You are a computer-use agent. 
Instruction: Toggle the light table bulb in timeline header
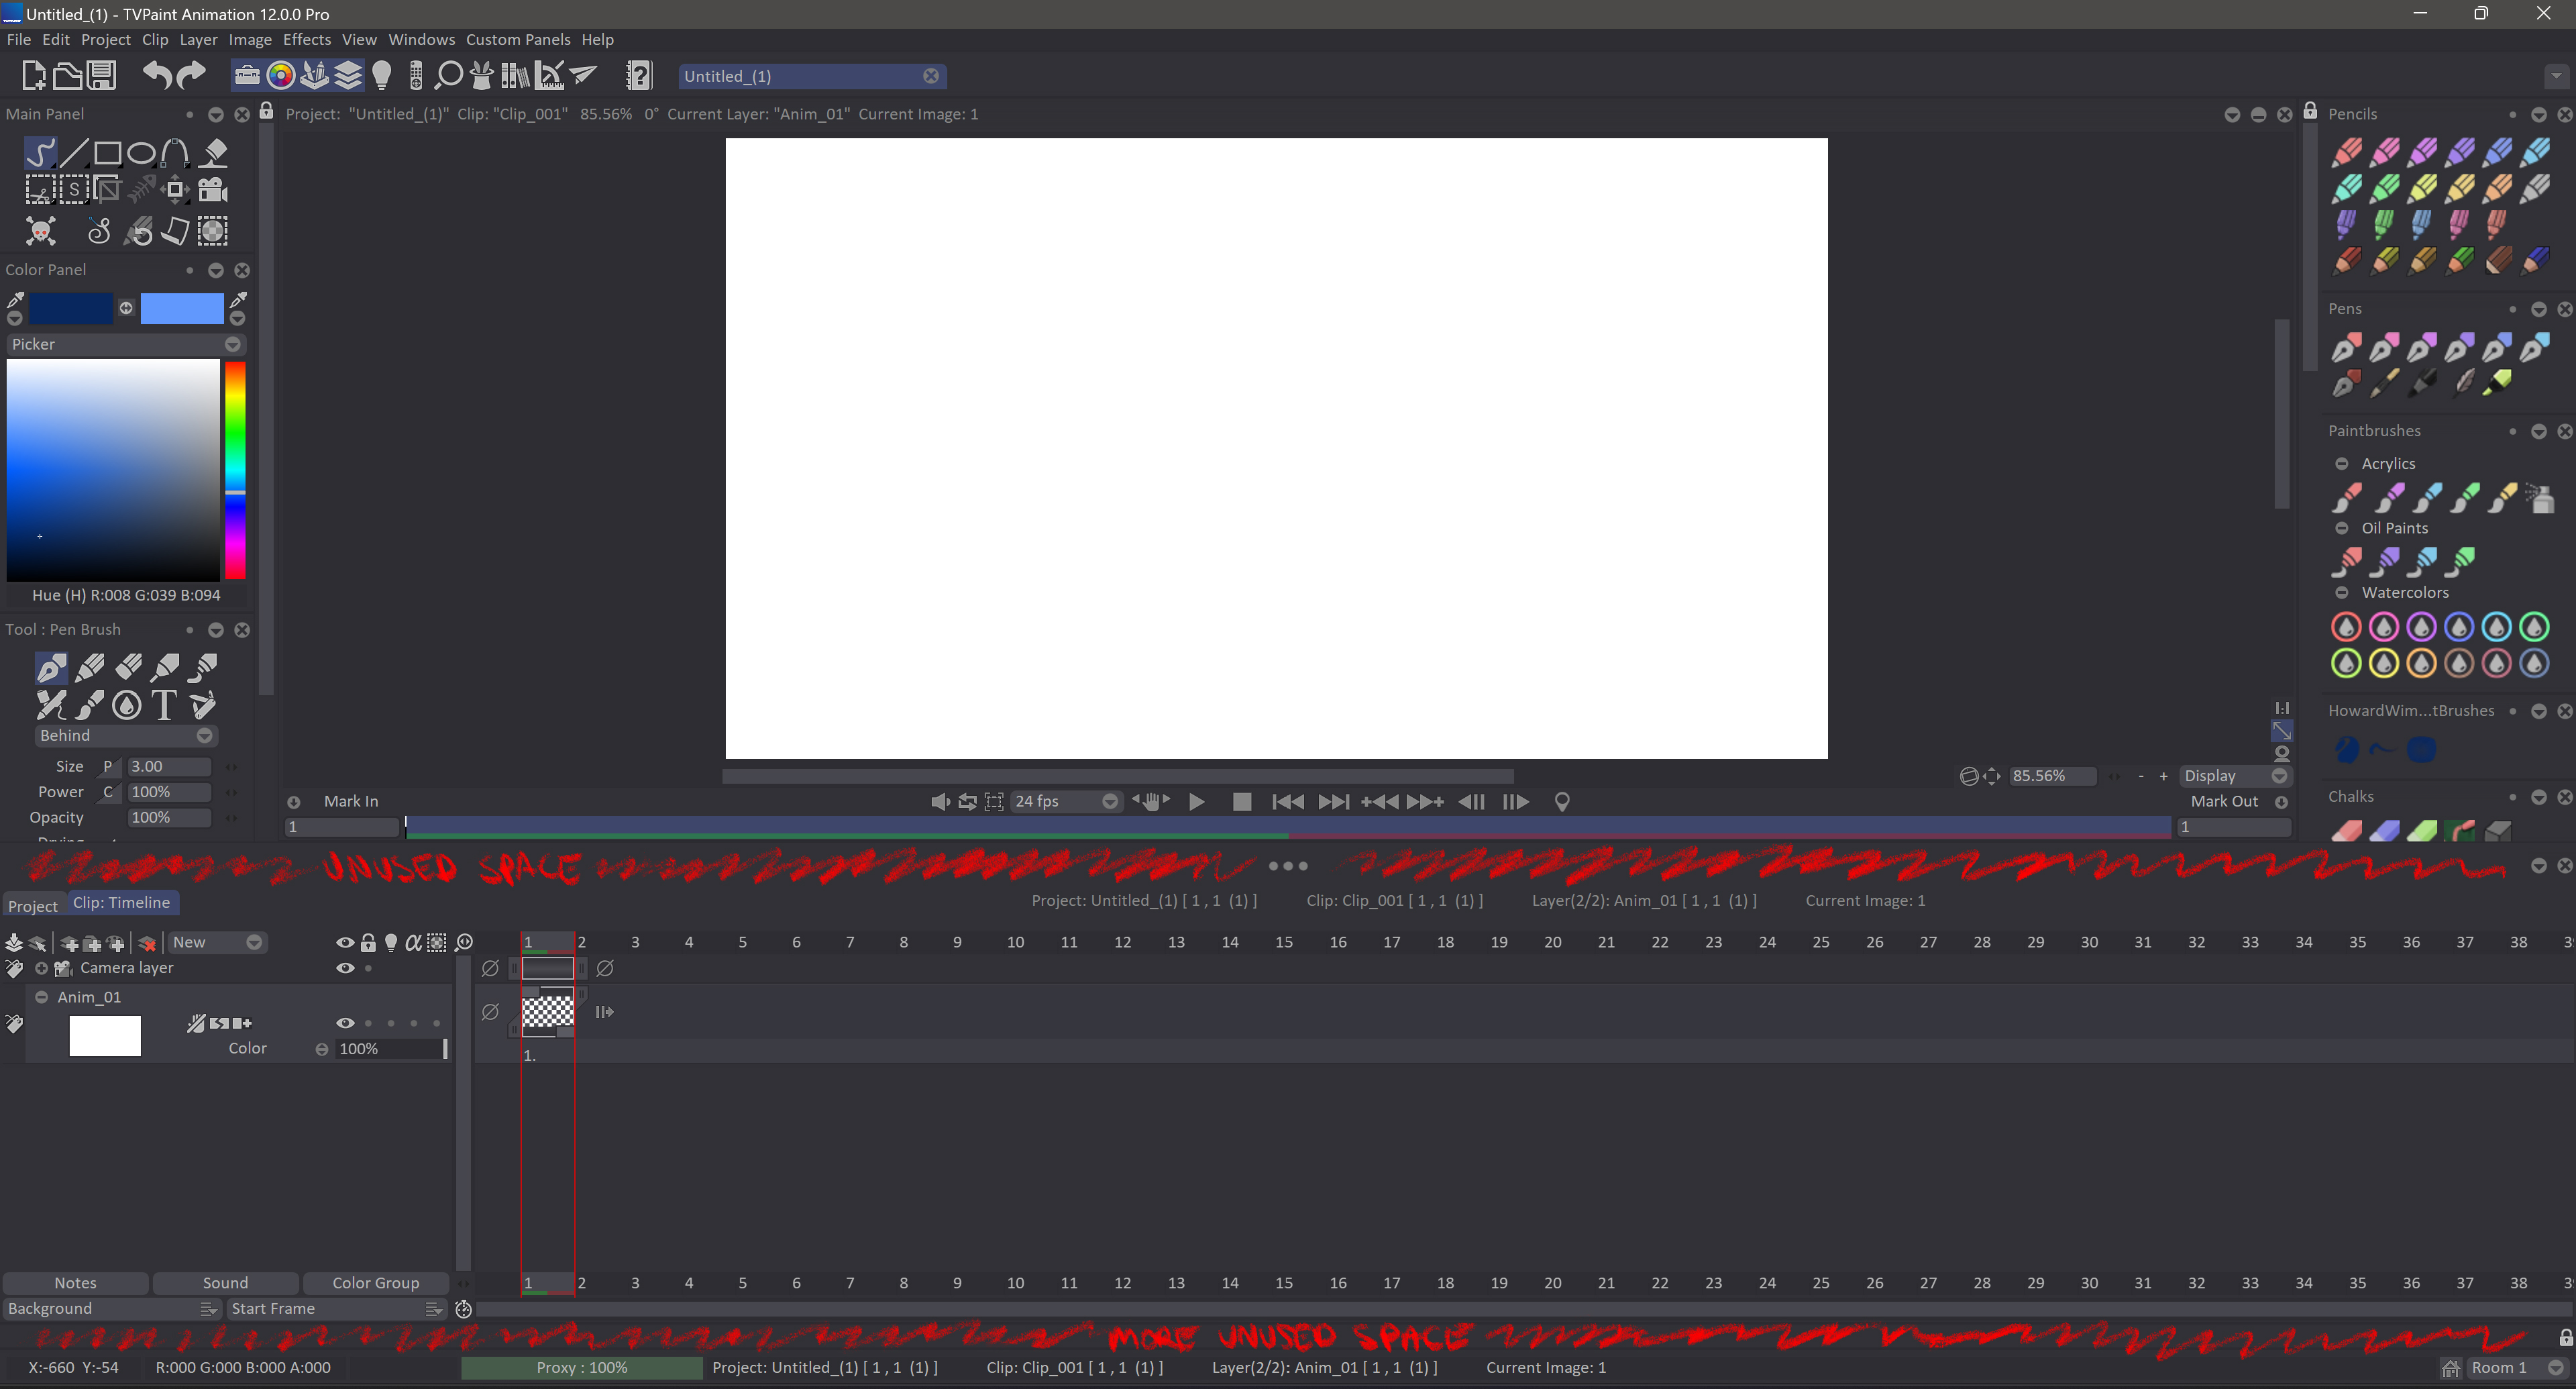click(391, 942)
